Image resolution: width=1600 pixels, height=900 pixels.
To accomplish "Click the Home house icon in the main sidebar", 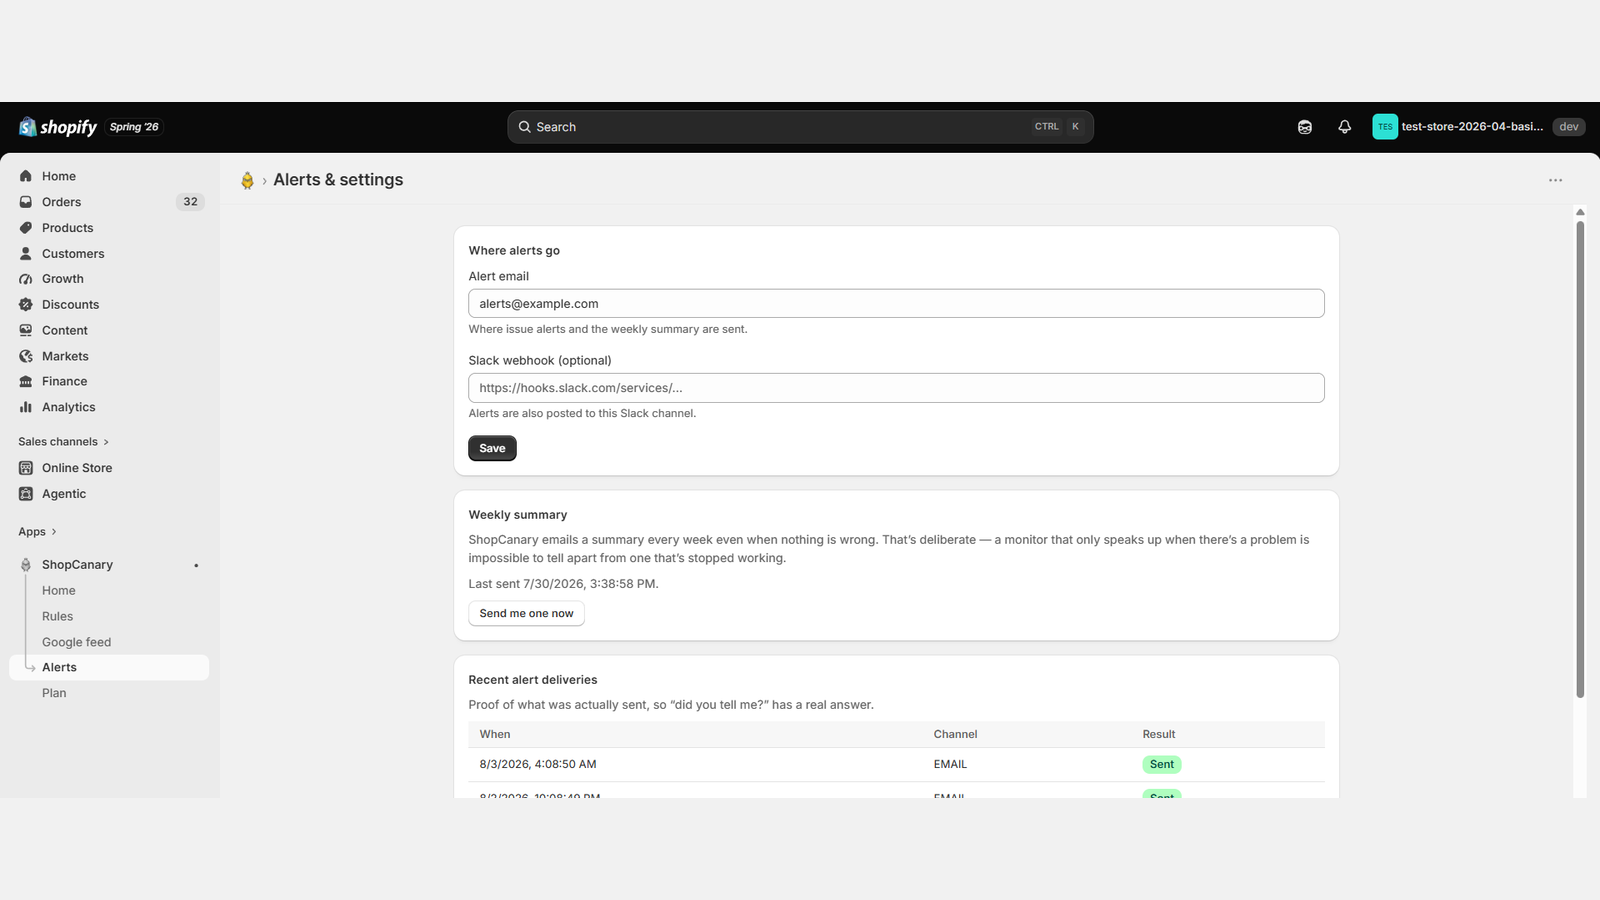I will [x=26, y=176].
